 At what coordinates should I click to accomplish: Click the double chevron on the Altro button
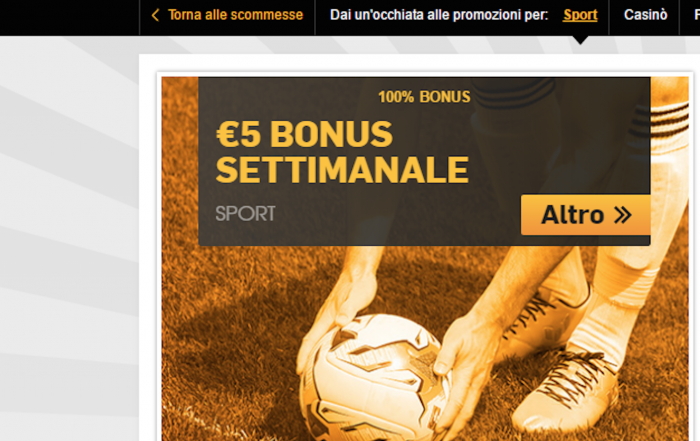pos(623,215)
